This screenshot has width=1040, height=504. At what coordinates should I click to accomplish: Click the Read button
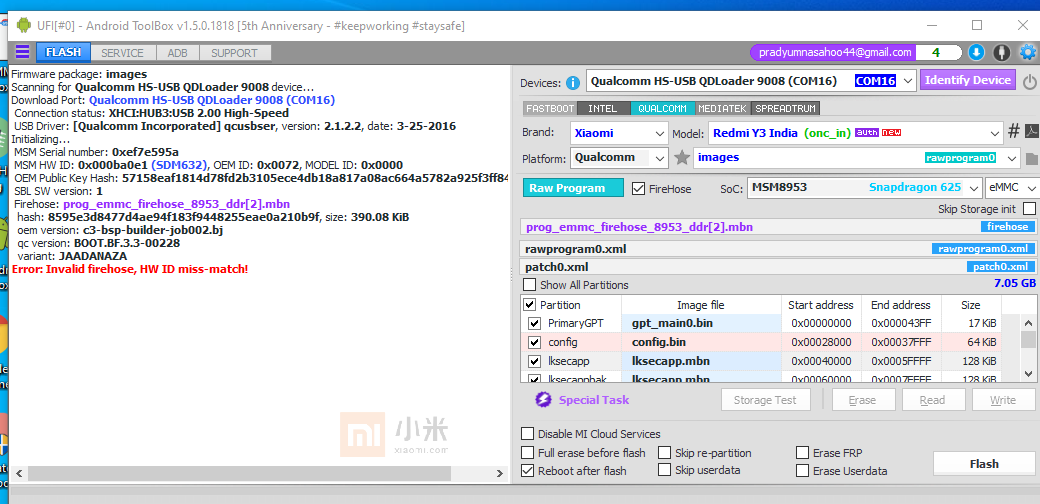click(933, 400)
